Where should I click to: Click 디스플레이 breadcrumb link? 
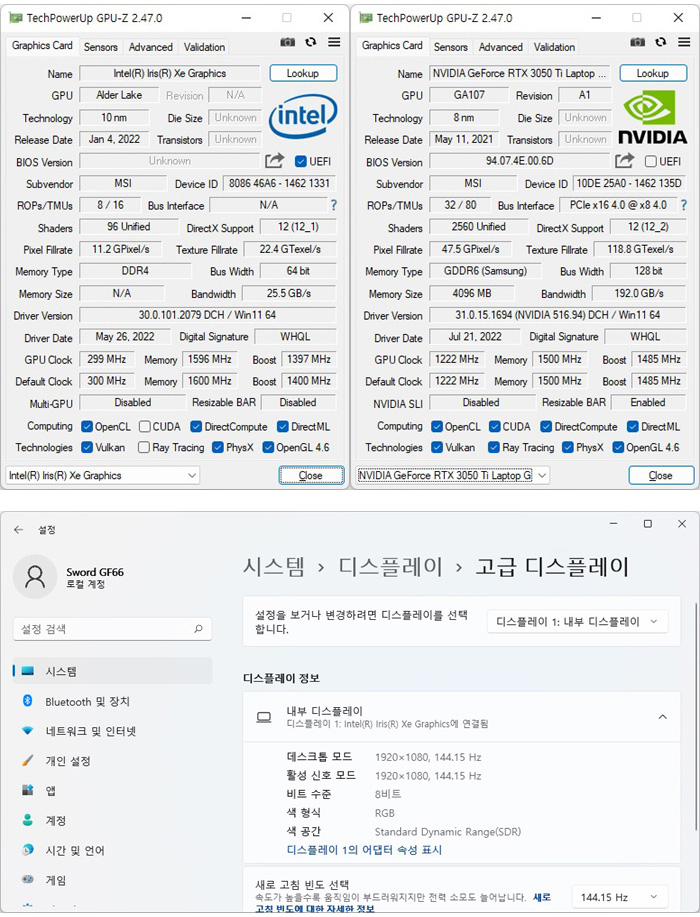point(390,567)
